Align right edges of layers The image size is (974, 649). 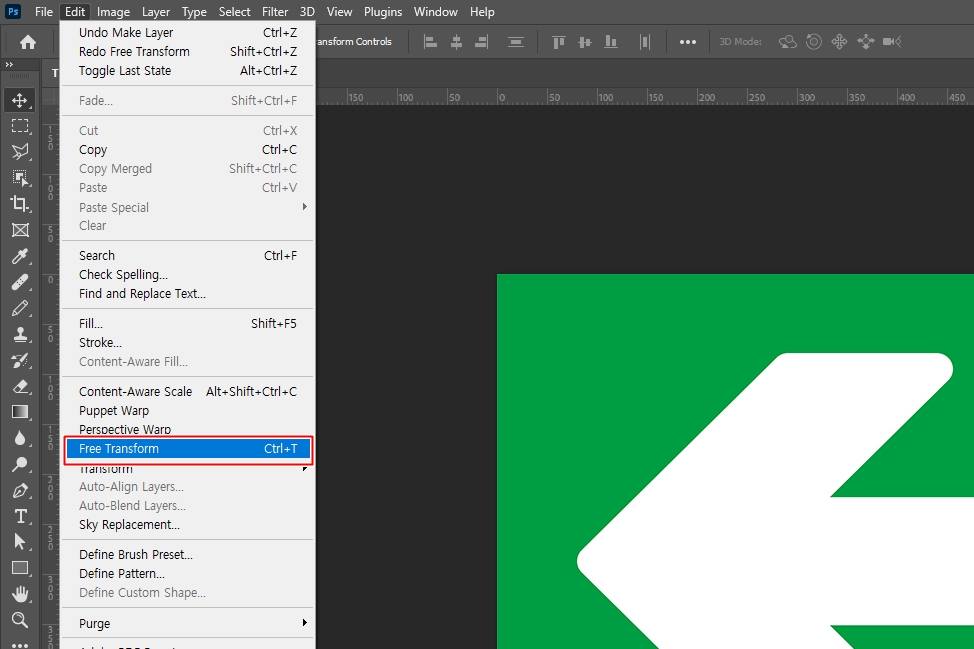pyautogui.click(x=481, y=42)
